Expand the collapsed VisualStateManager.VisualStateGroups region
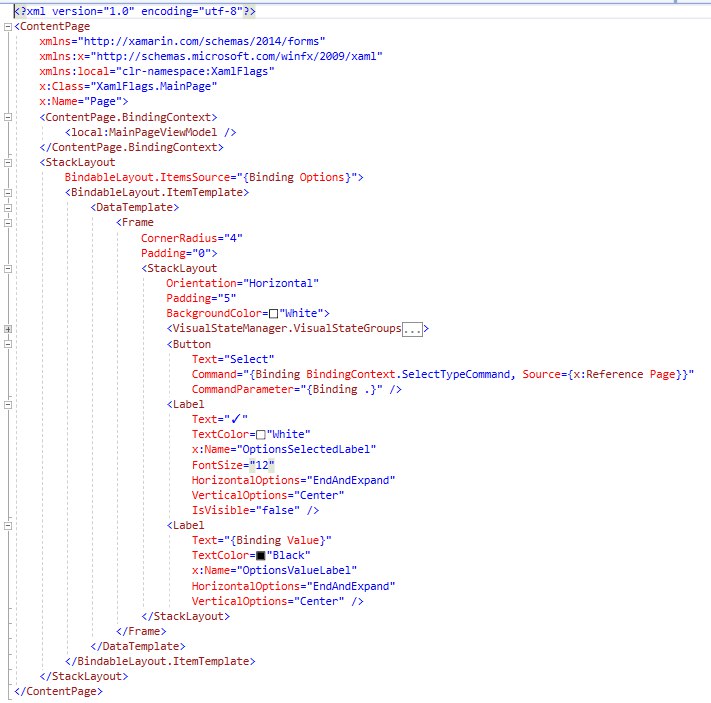Image resolution: width=711 pixels, height=703 pixels. pos(8,329)
